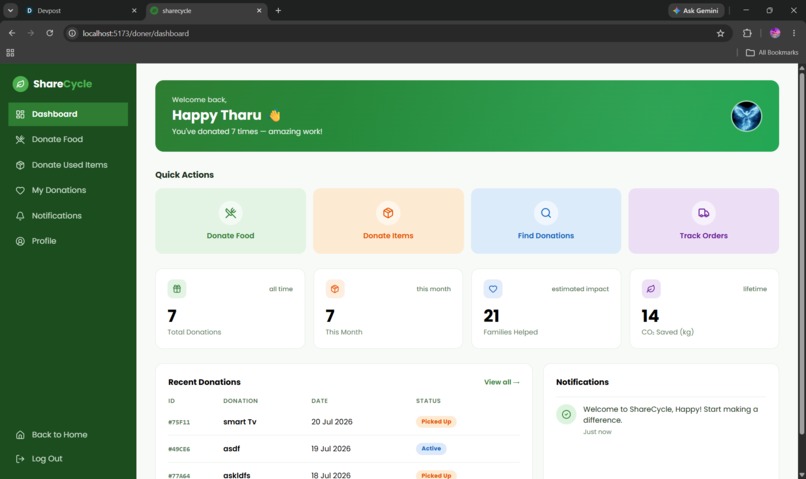Image resolution: width=806 pixels, height=479 pixels.
Task: Click the Welcome to ShareCycle notification text
Action: tap(670, 414)
